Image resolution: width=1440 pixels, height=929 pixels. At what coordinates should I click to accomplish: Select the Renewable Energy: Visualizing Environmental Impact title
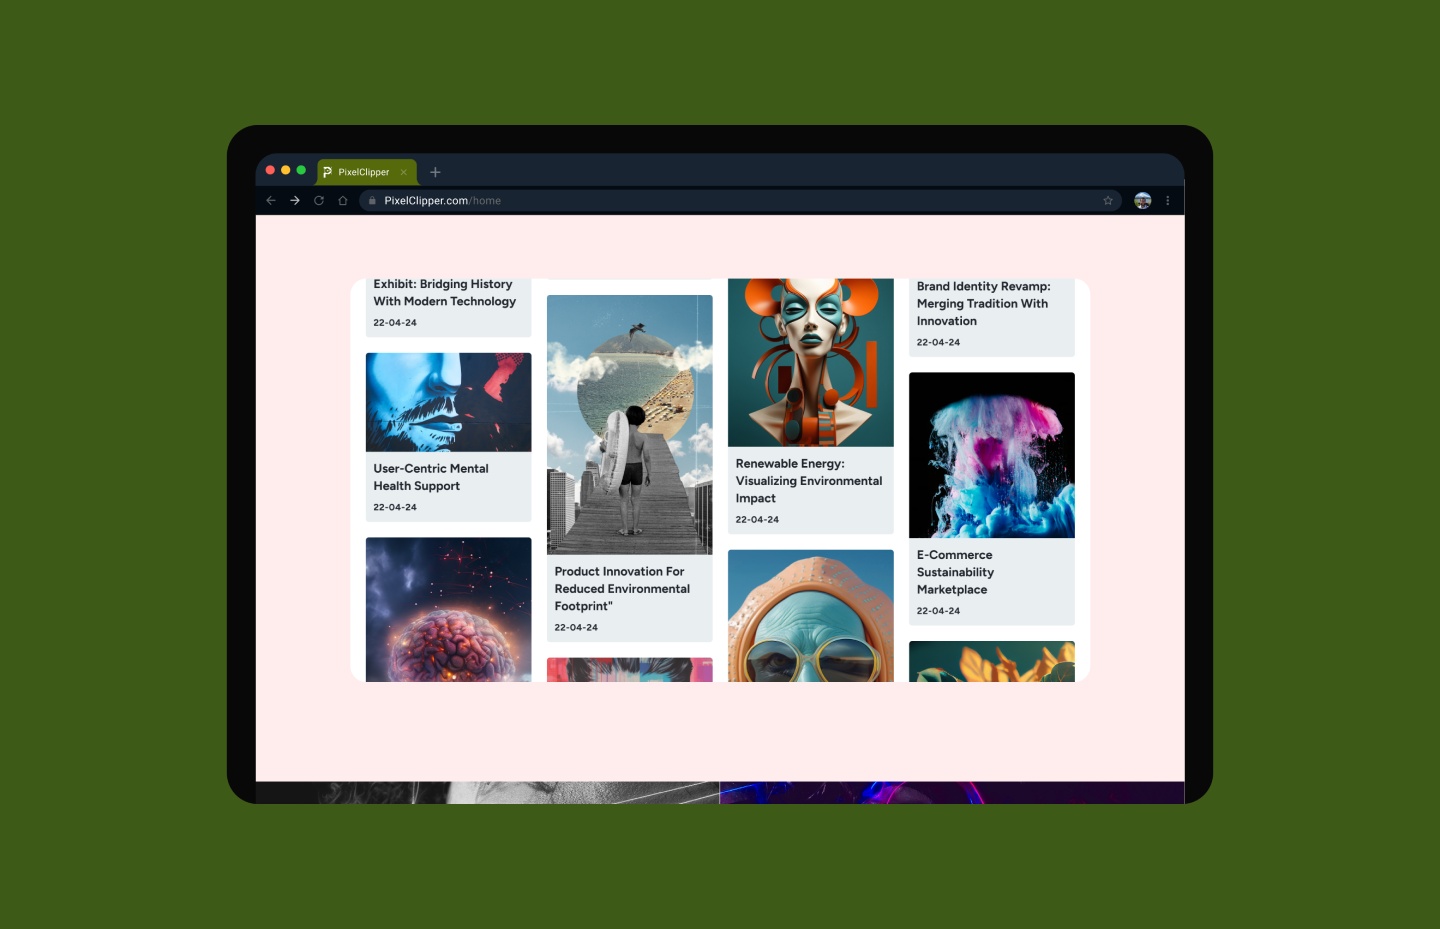(808, 481)
